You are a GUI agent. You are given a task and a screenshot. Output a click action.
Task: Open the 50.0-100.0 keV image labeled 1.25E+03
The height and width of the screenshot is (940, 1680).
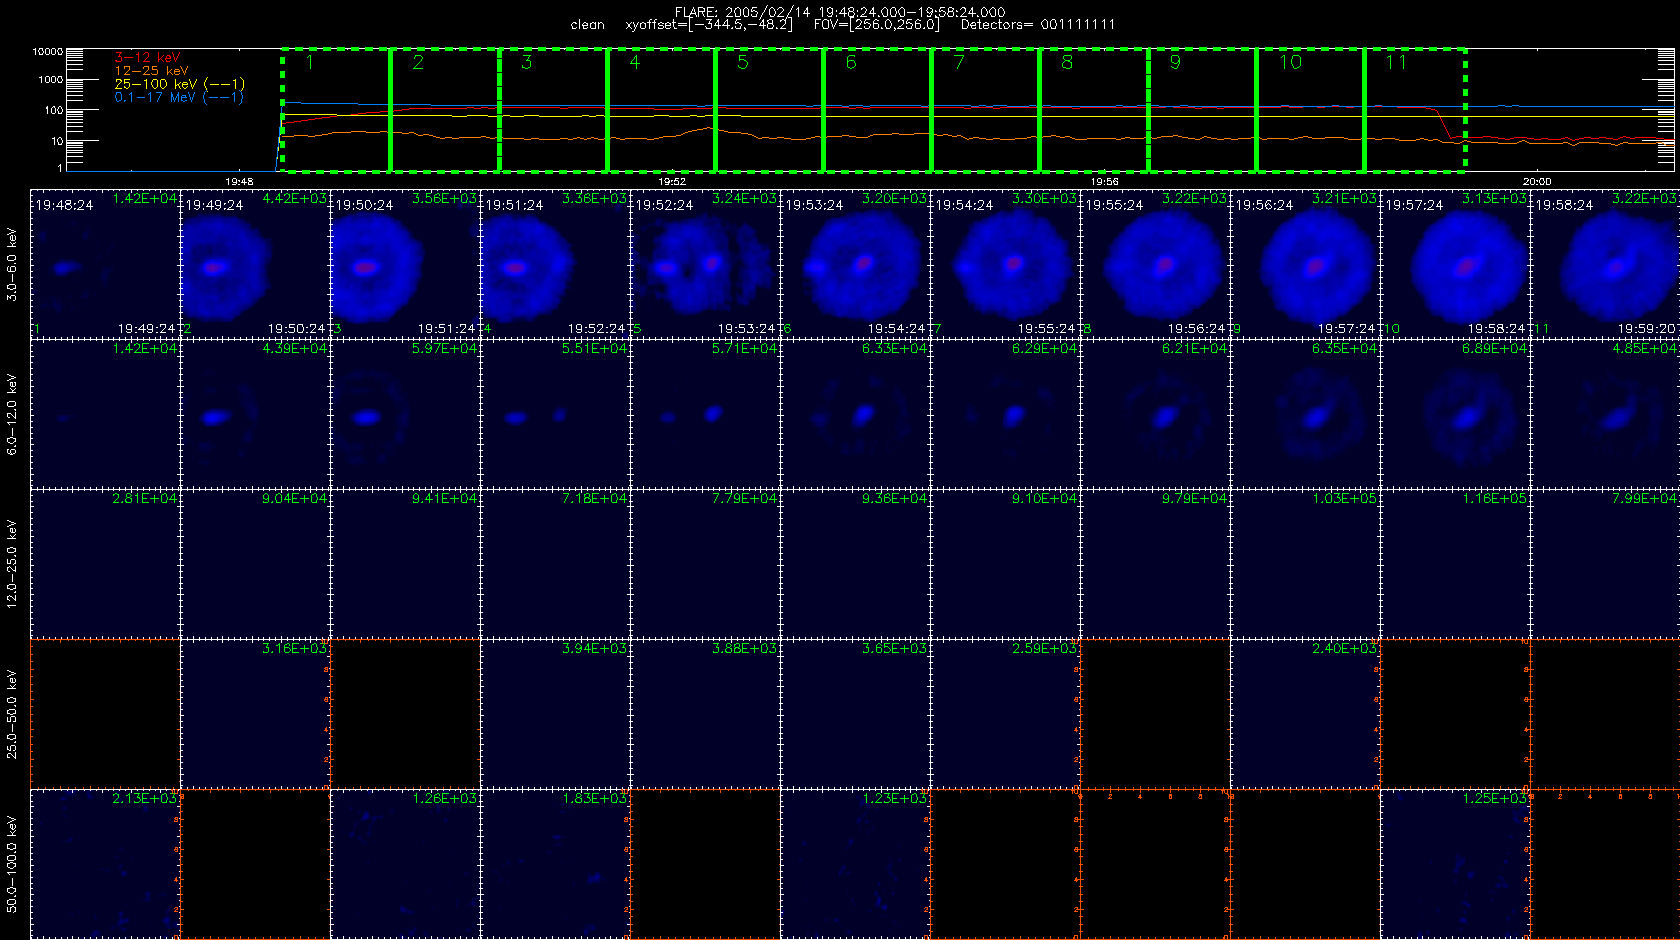pos(1455,865)
